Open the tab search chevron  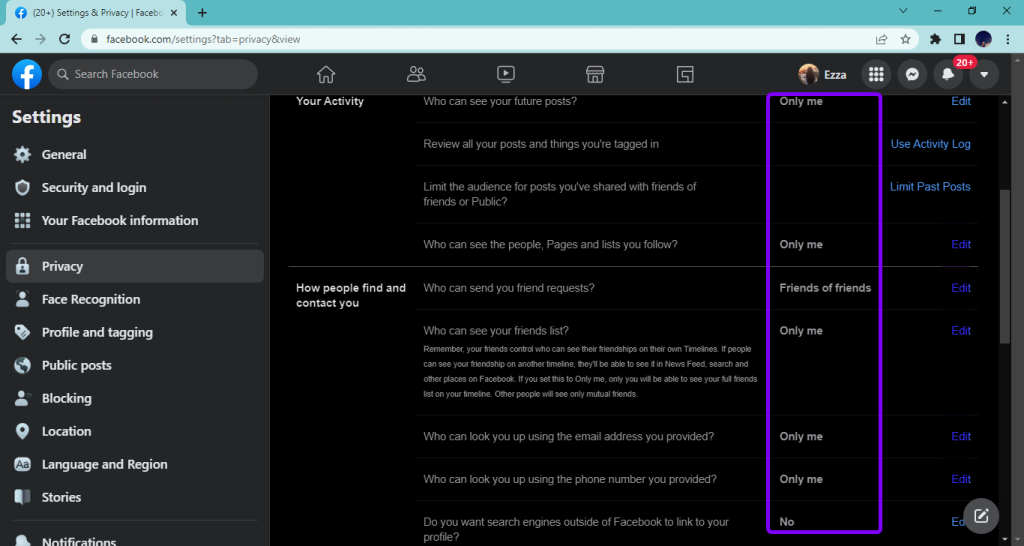[x=903, y=11]
